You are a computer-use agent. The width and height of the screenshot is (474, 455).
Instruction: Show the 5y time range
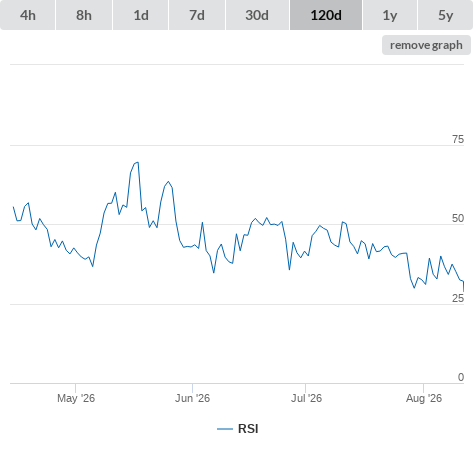[x=445, y=15]
